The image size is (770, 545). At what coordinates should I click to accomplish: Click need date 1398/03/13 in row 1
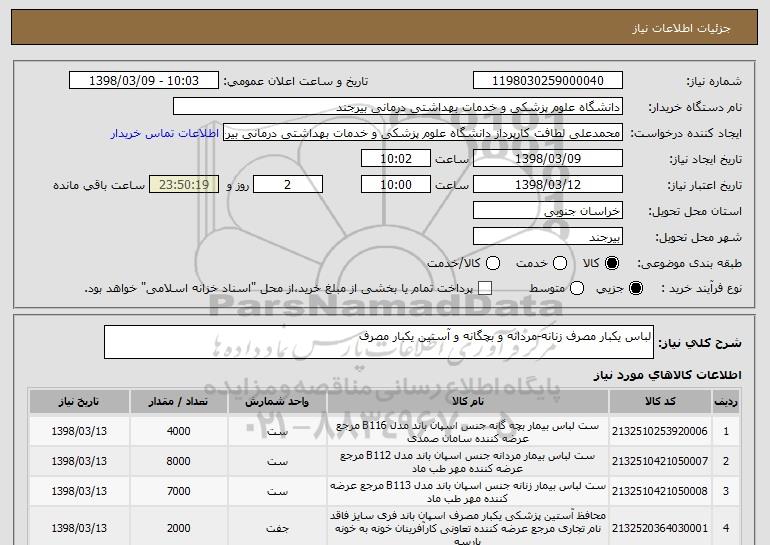click(79, 432)
